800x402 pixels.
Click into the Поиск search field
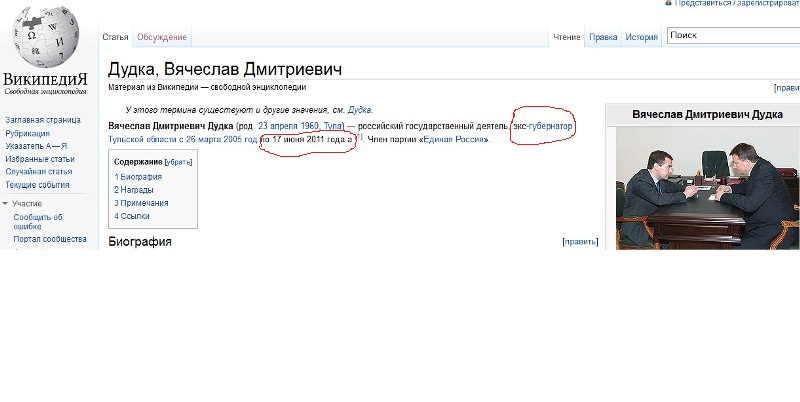(730, 36)
